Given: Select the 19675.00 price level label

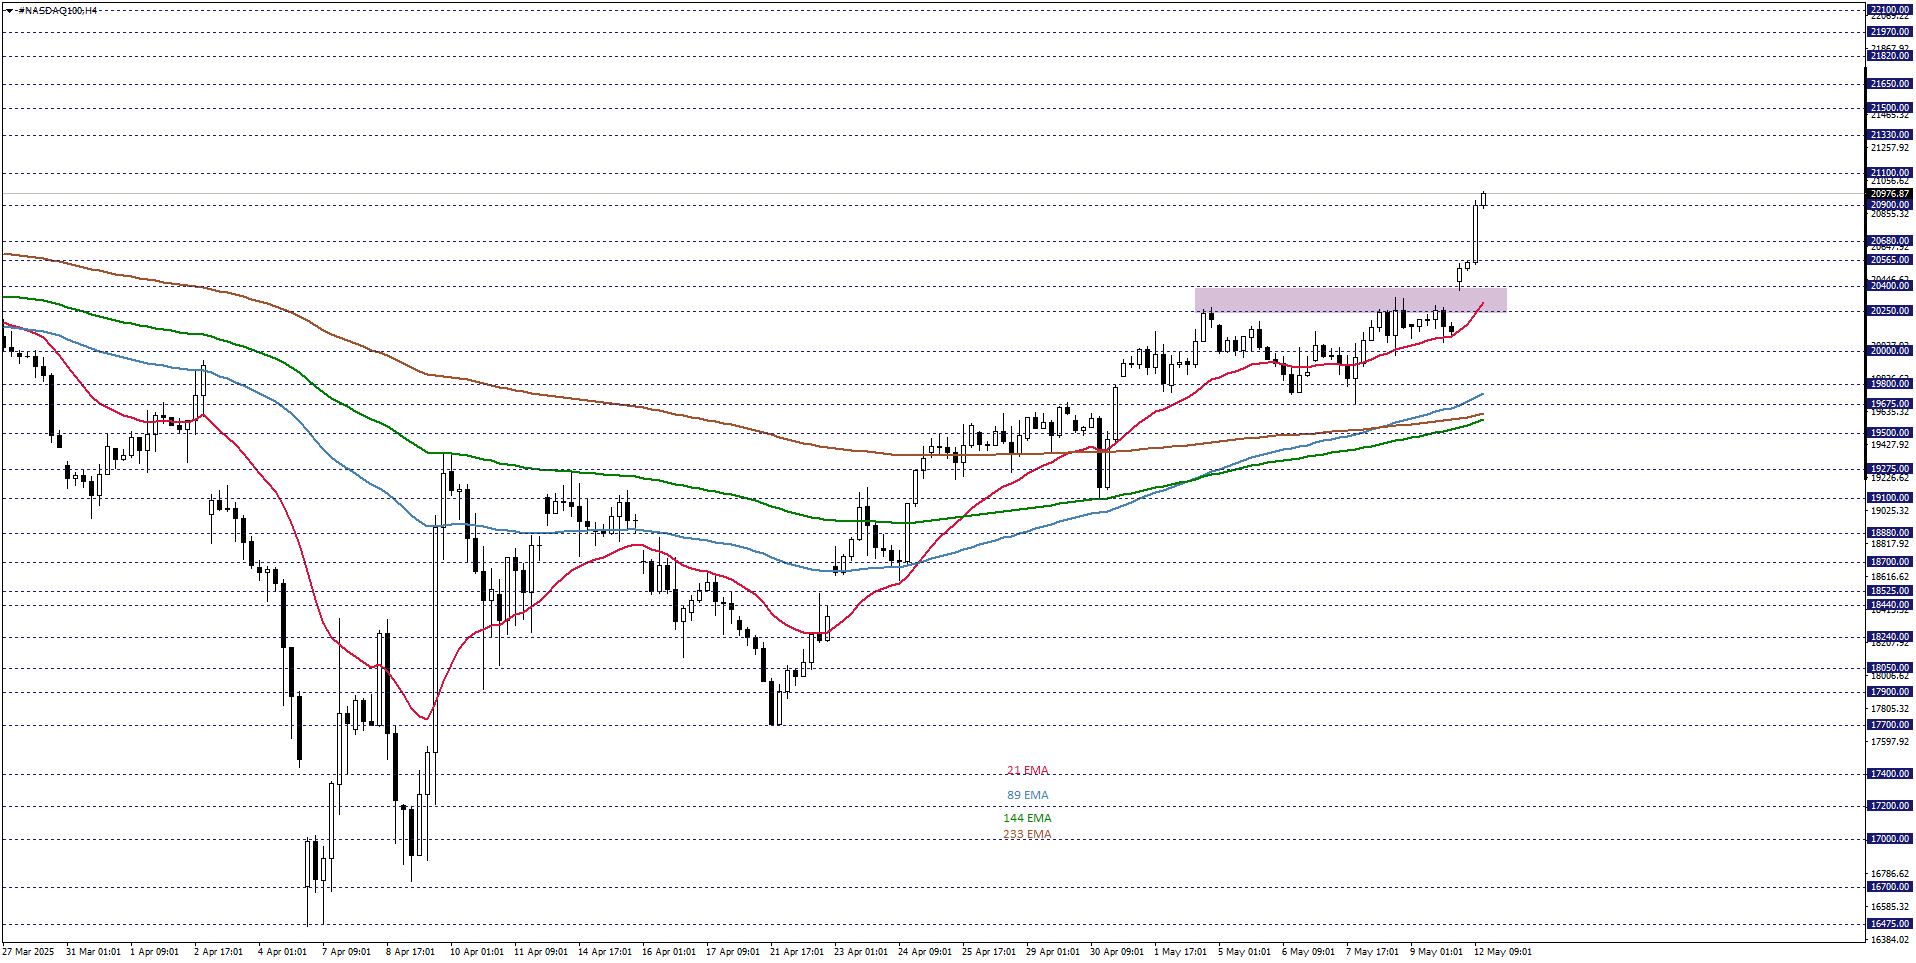Looking at the screenshot, I should [1889, 404].
